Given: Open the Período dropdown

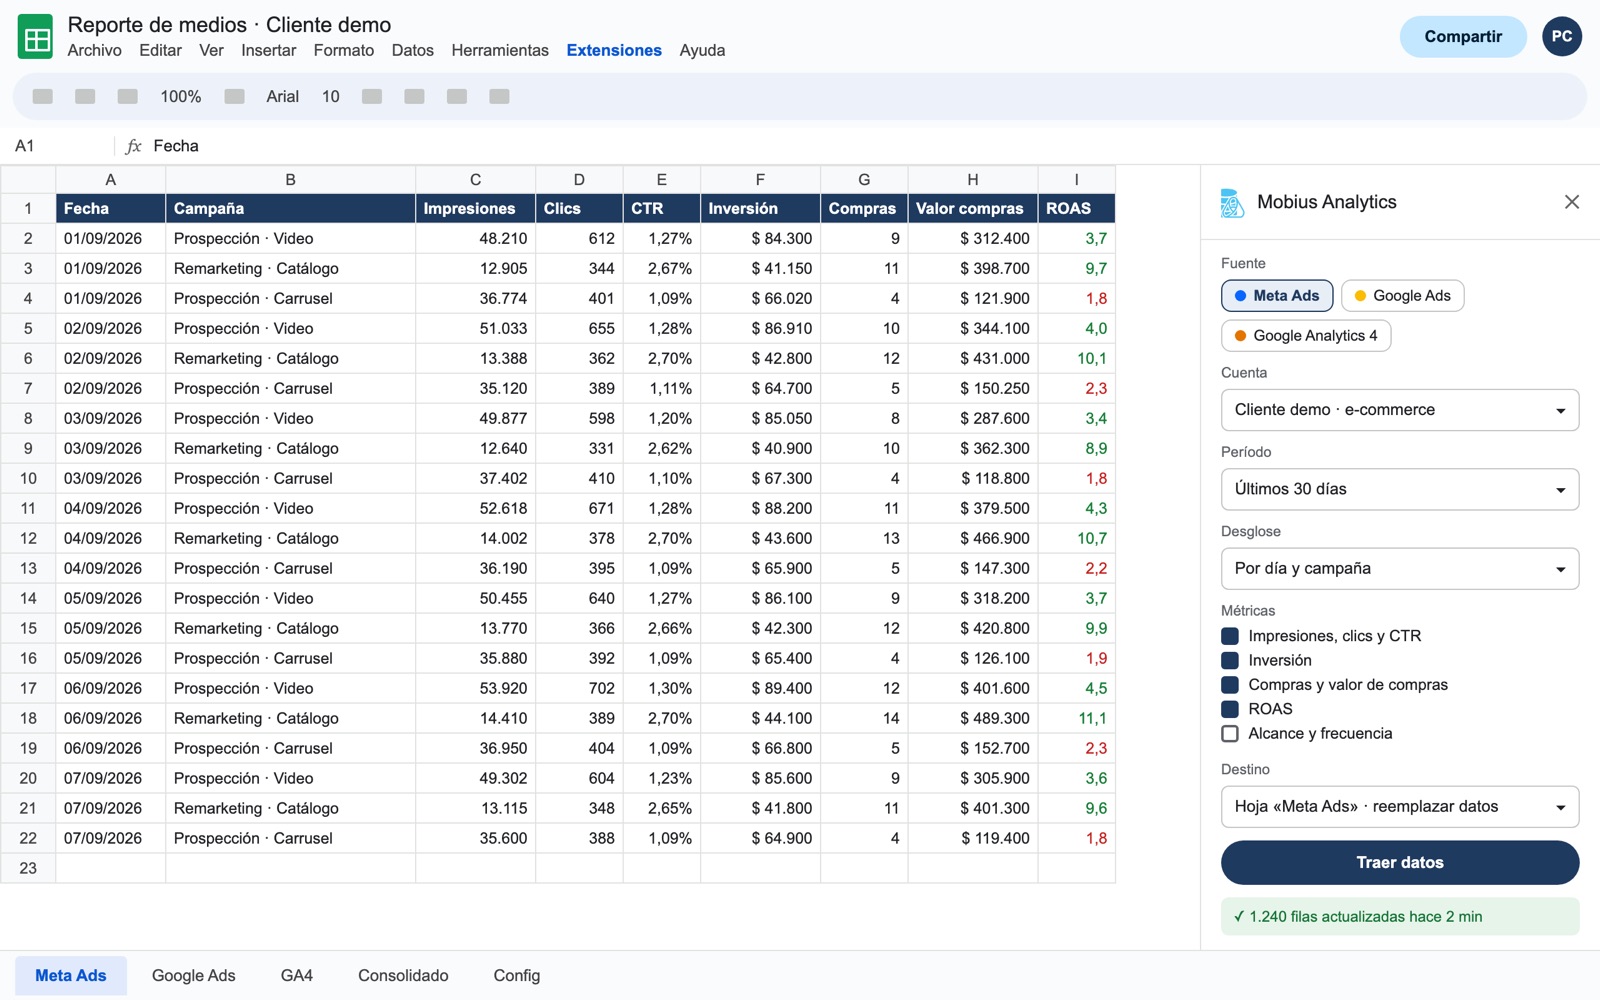Looking at the screenshot, I should 1400,489.
